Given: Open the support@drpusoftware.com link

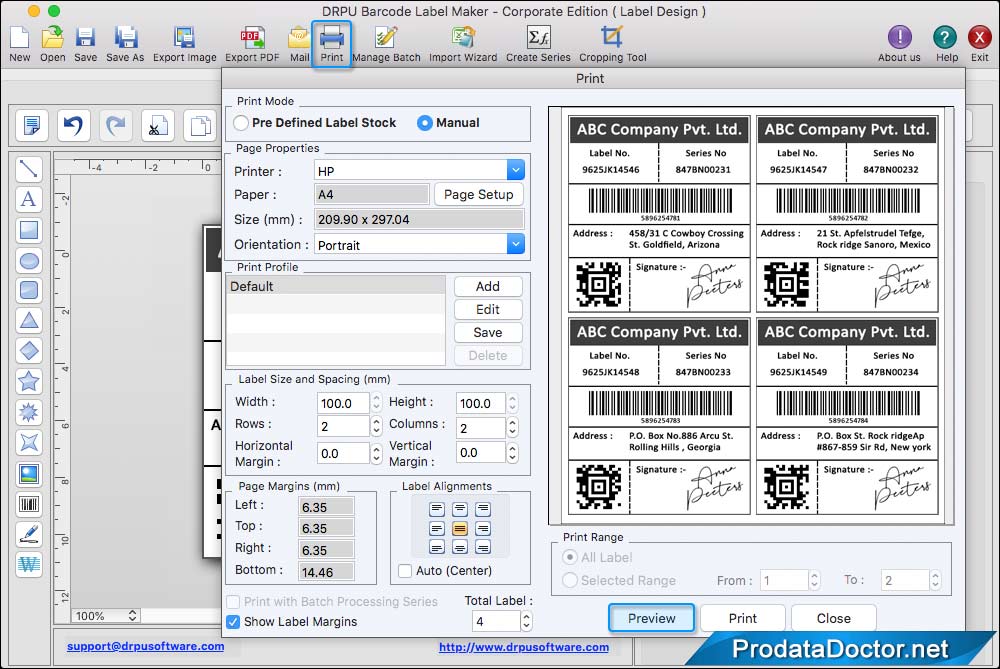Looking at the screenshot, I should click(x=145, y=646).
